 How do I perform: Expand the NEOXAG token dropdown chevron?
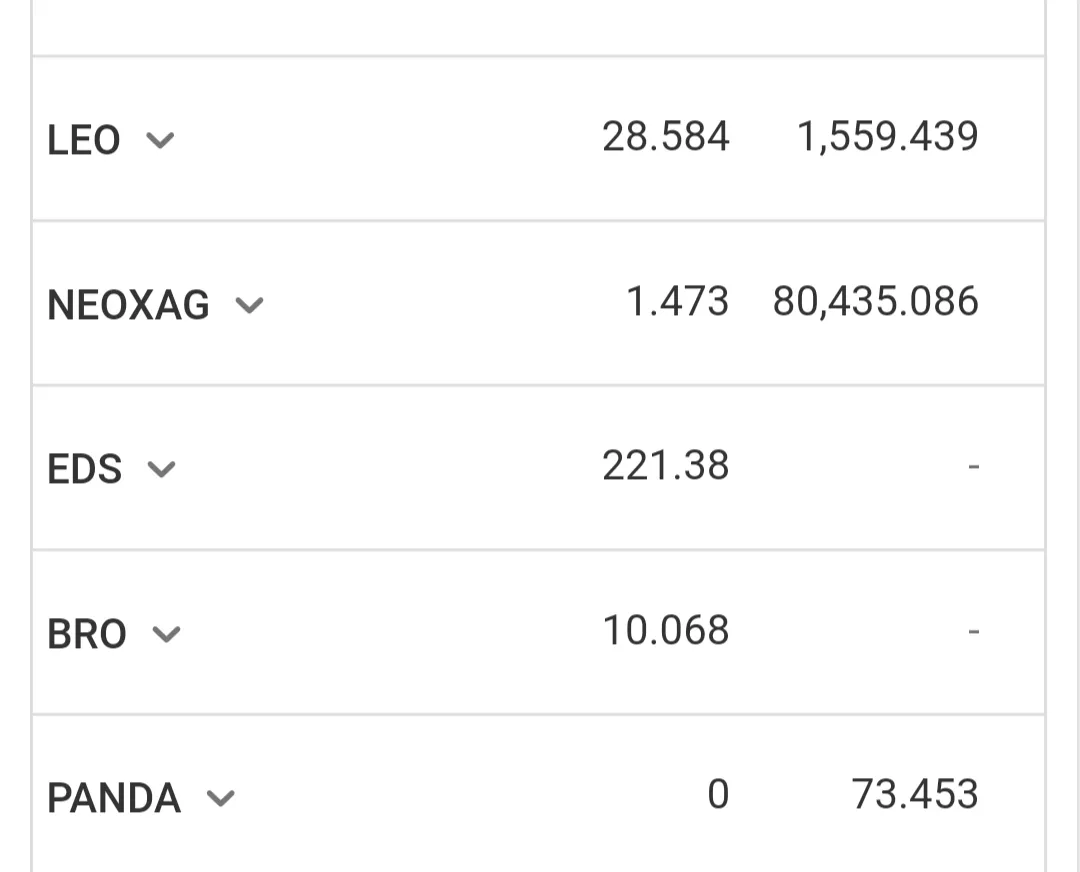point(249,305)
